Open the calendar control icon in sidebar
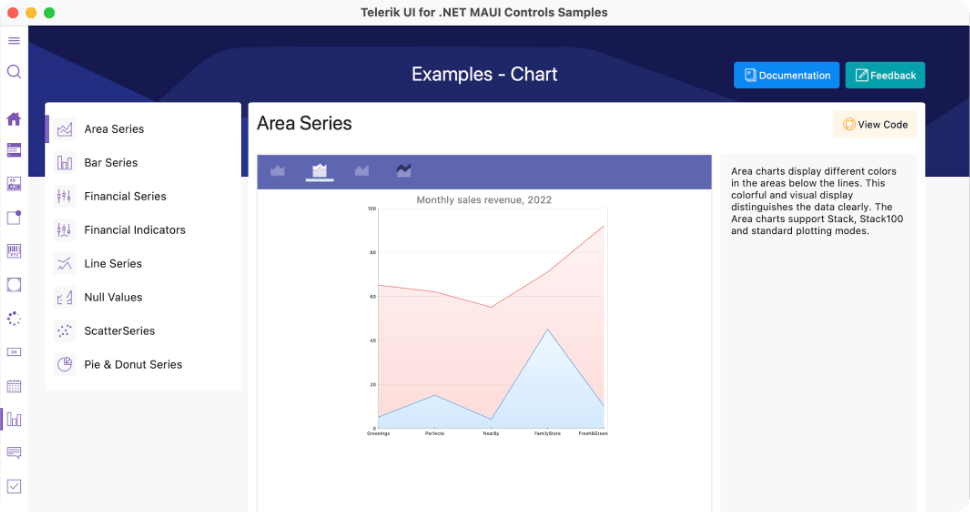 click(14, 386)
